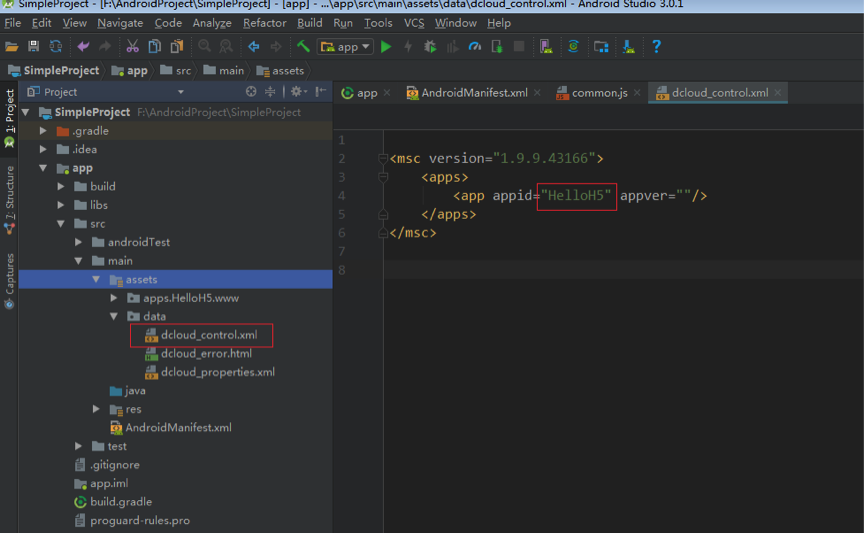Open the run configuration app dropdown

346,47
